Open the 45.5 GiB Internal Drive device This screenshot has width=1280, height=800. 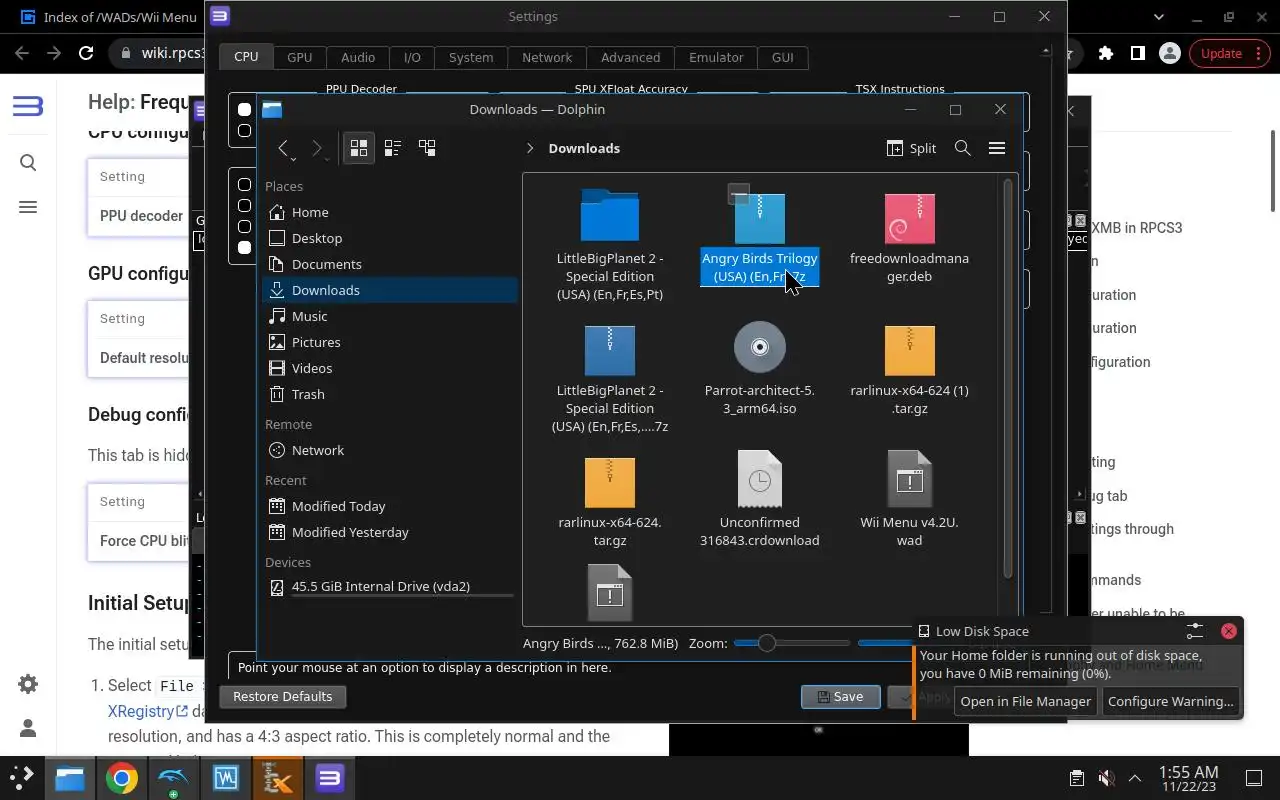tap(390, 587)
